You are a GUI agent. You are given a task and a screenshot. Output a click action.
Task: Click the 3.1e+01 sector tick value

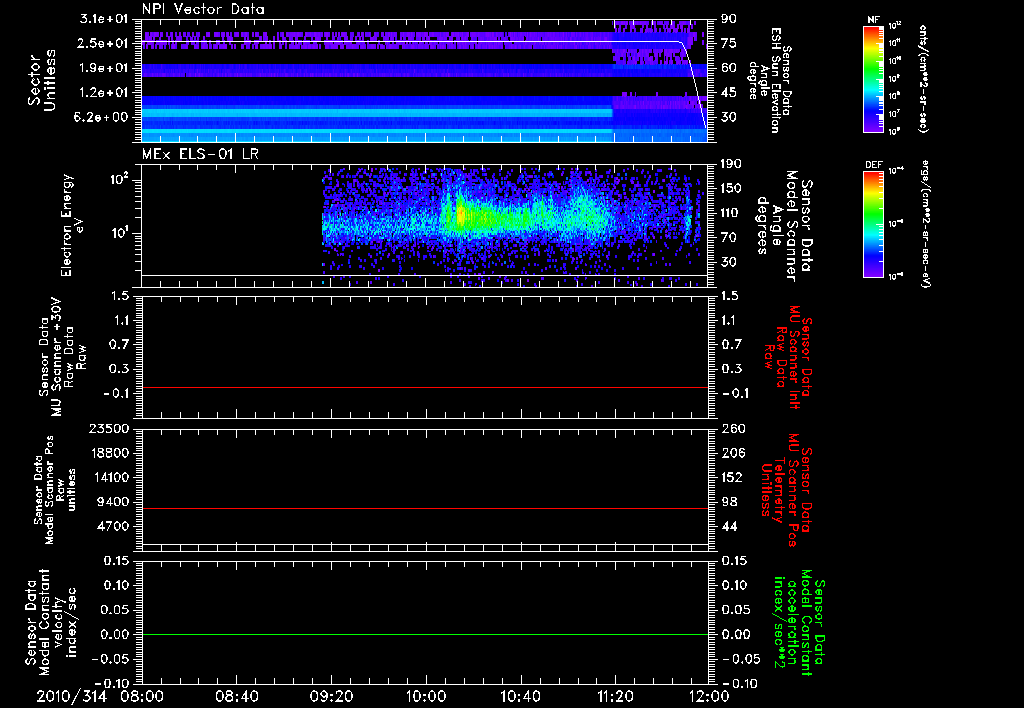[x=103, y=19]
